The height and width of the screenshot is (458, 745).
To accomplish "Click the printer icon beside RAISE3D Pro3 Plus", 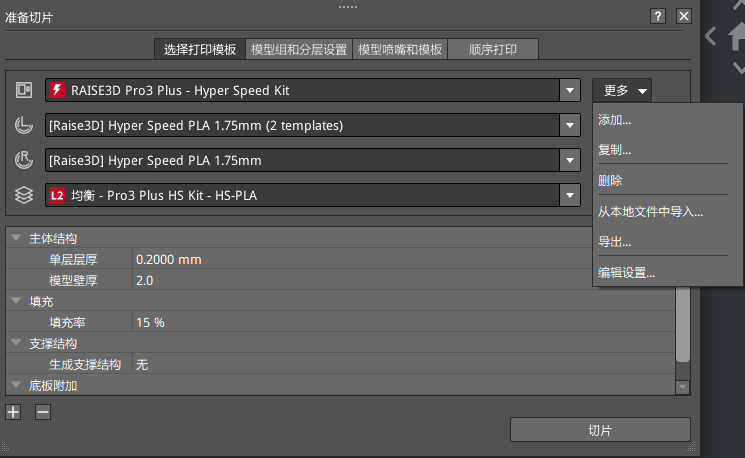I will coord(24,90).
